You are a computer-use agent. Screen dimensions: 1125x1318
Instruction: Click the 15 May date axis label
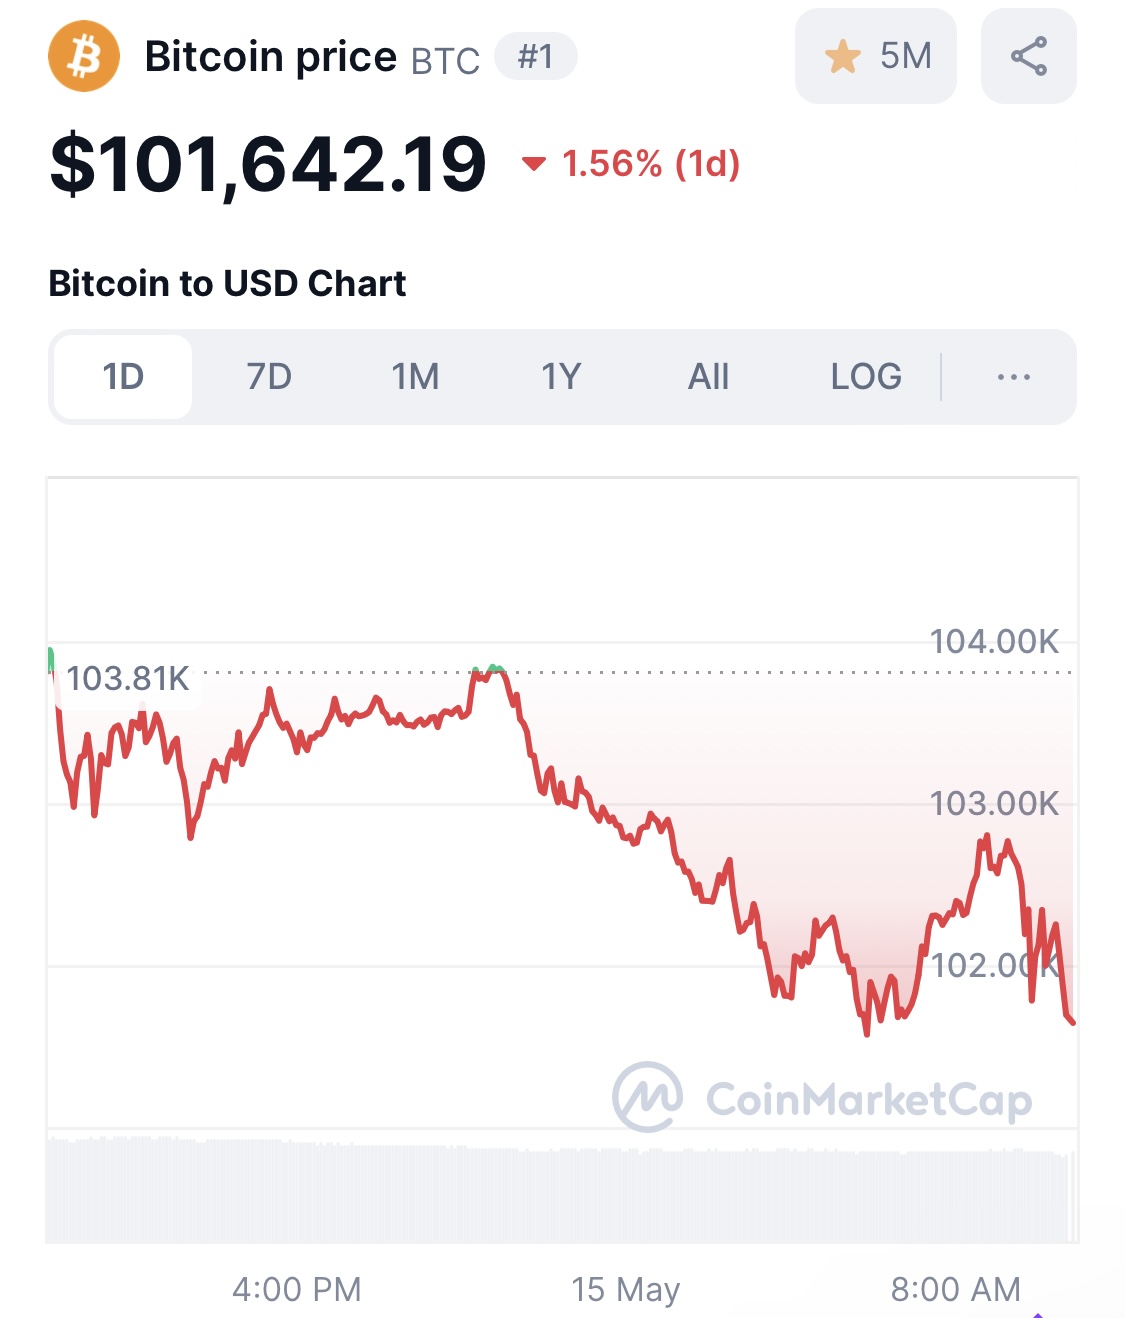click(x=625, y=1289)
